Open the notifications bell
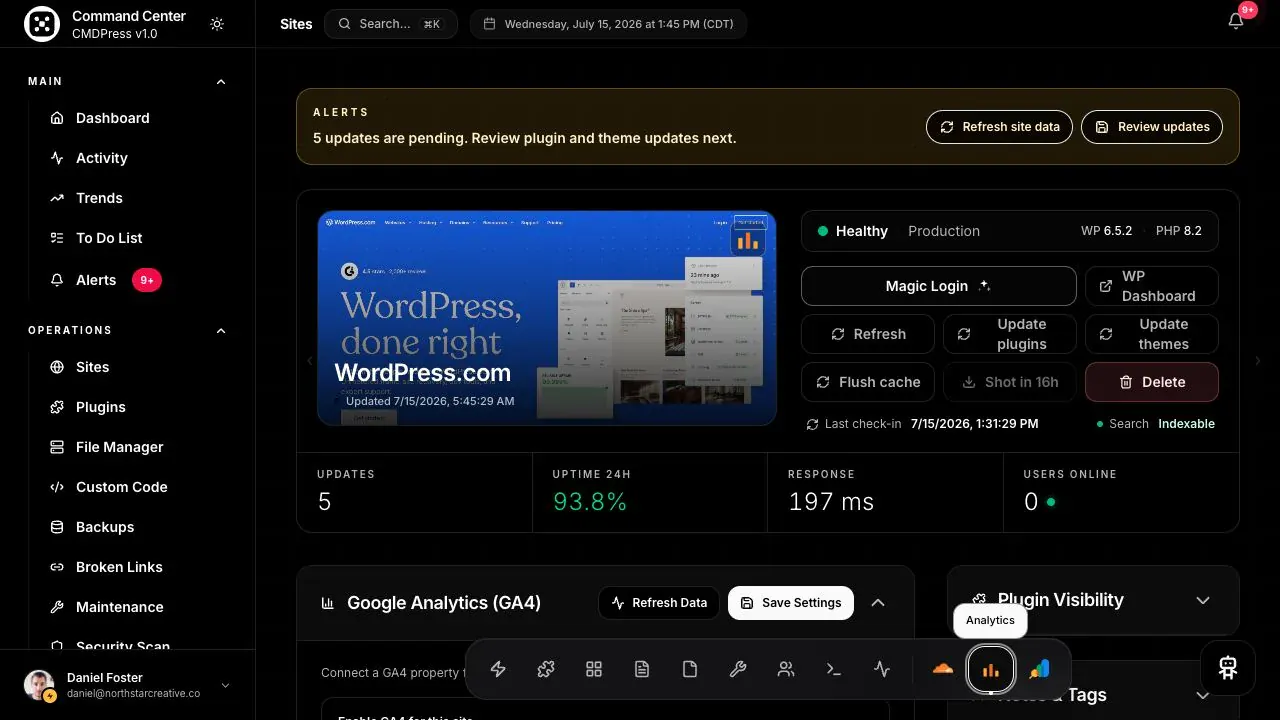Image resolution: width=1280 pixels, height=720 pixels. coord(1236,22)
